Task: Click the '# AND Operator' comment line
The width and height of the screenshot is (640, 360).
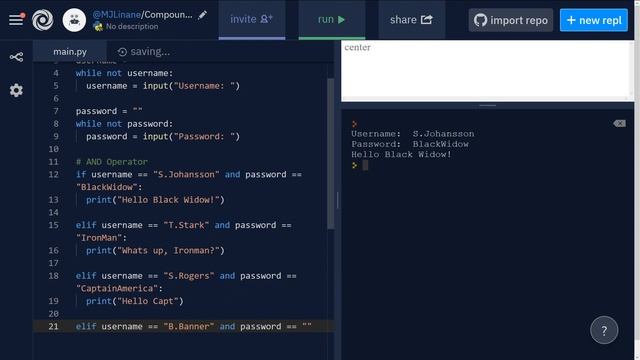Action: tap(111, 162)
